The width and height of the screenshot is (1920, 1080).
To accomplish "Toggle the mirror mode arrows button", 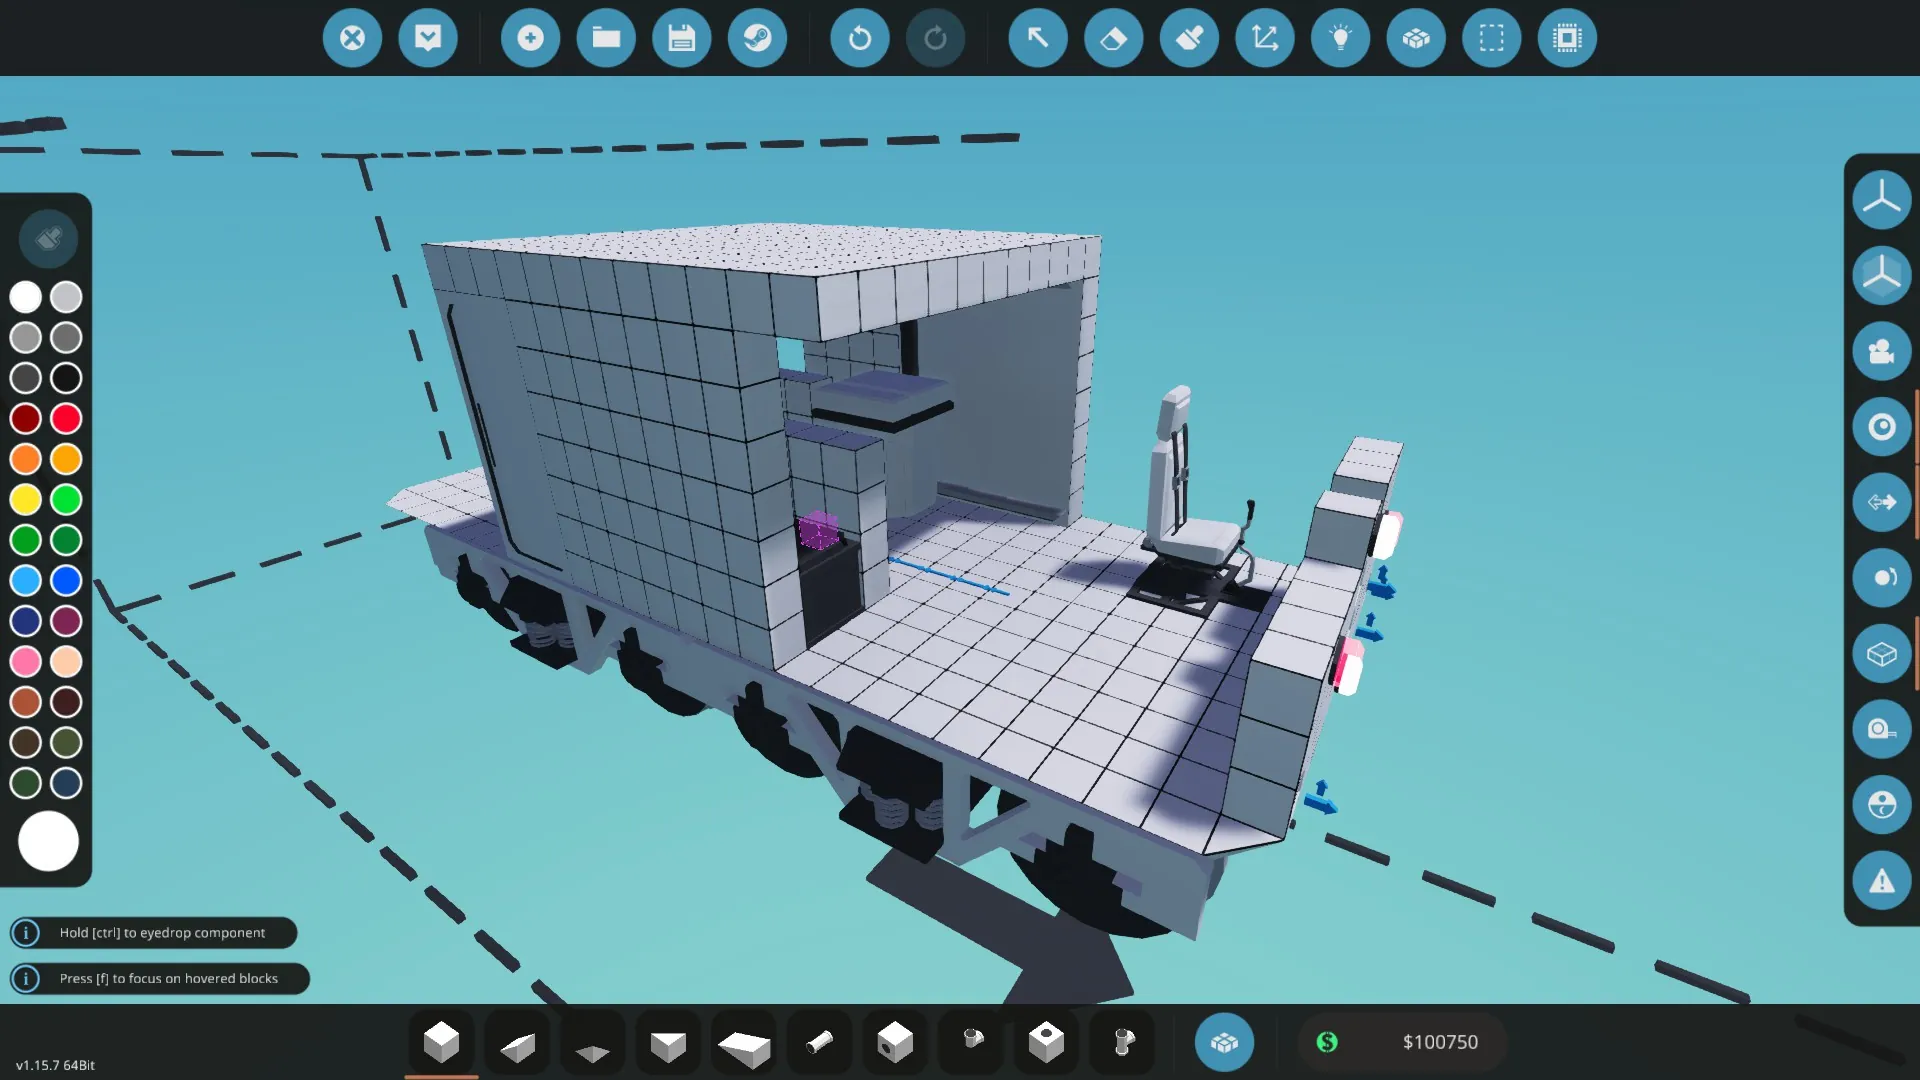I will (x=1881, y=502).
